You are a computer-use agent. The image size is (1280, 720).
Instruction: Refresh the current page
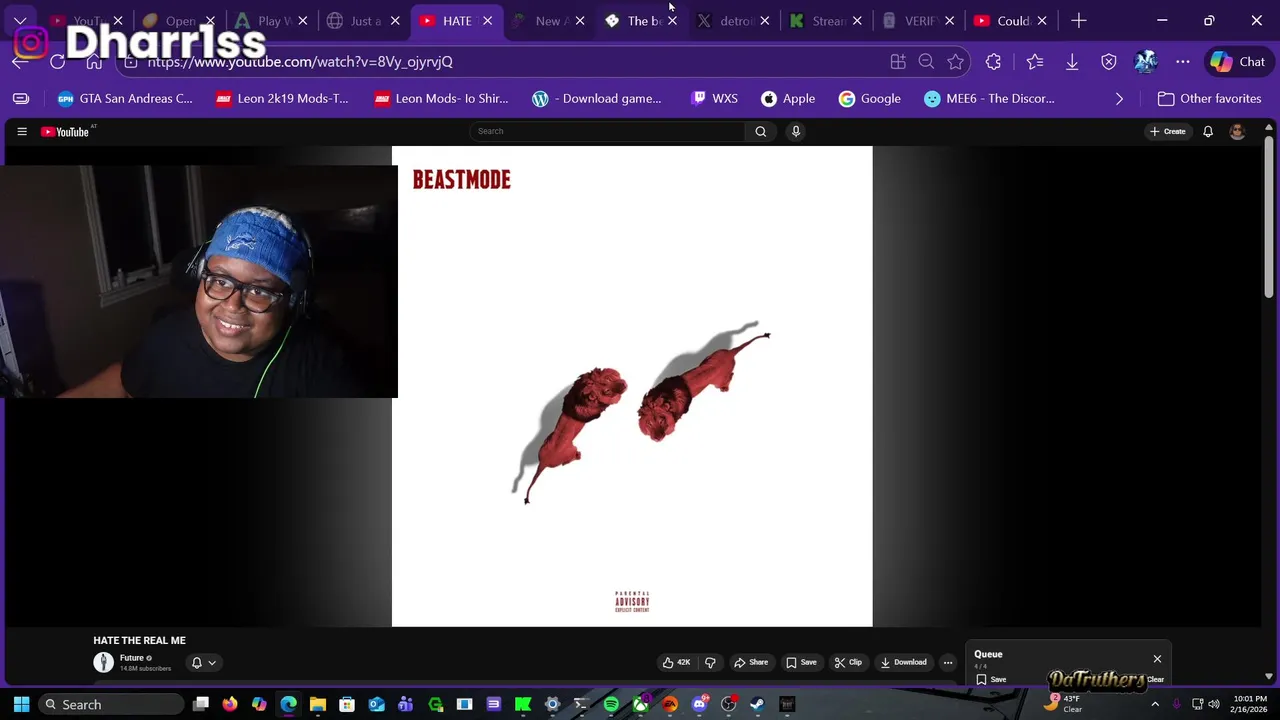pos(57,62)
